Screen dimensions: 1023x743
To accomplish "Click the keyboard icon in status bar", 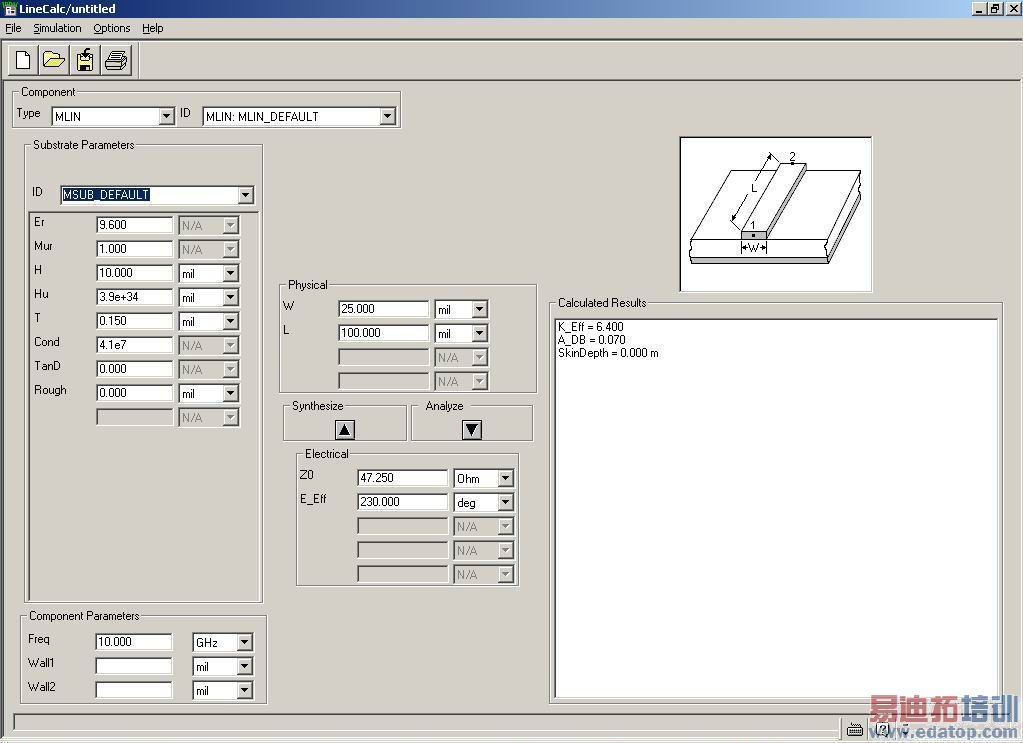I will pyautogui.click(x=855, y=729).
